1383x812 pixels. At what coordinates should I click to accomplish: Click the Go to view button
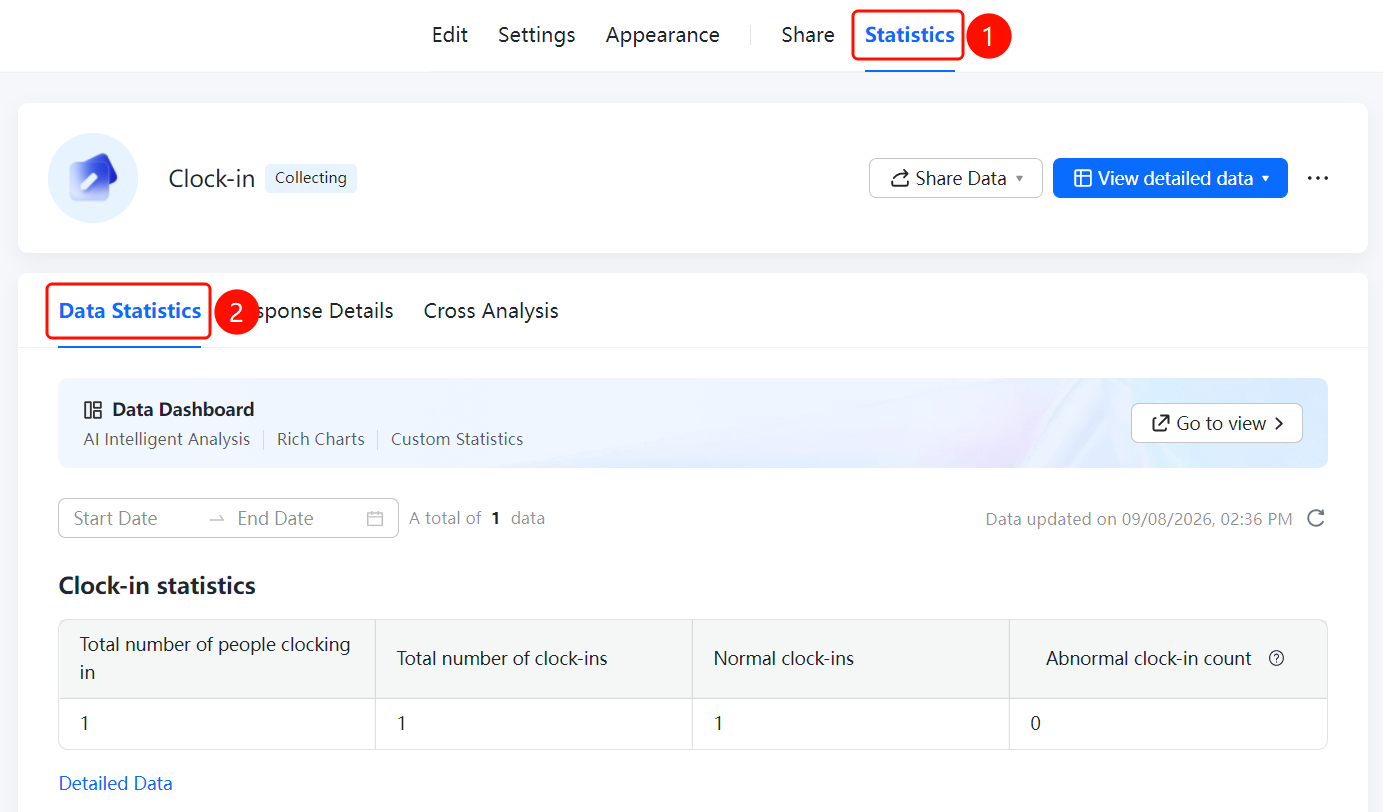pos(1217,423)
